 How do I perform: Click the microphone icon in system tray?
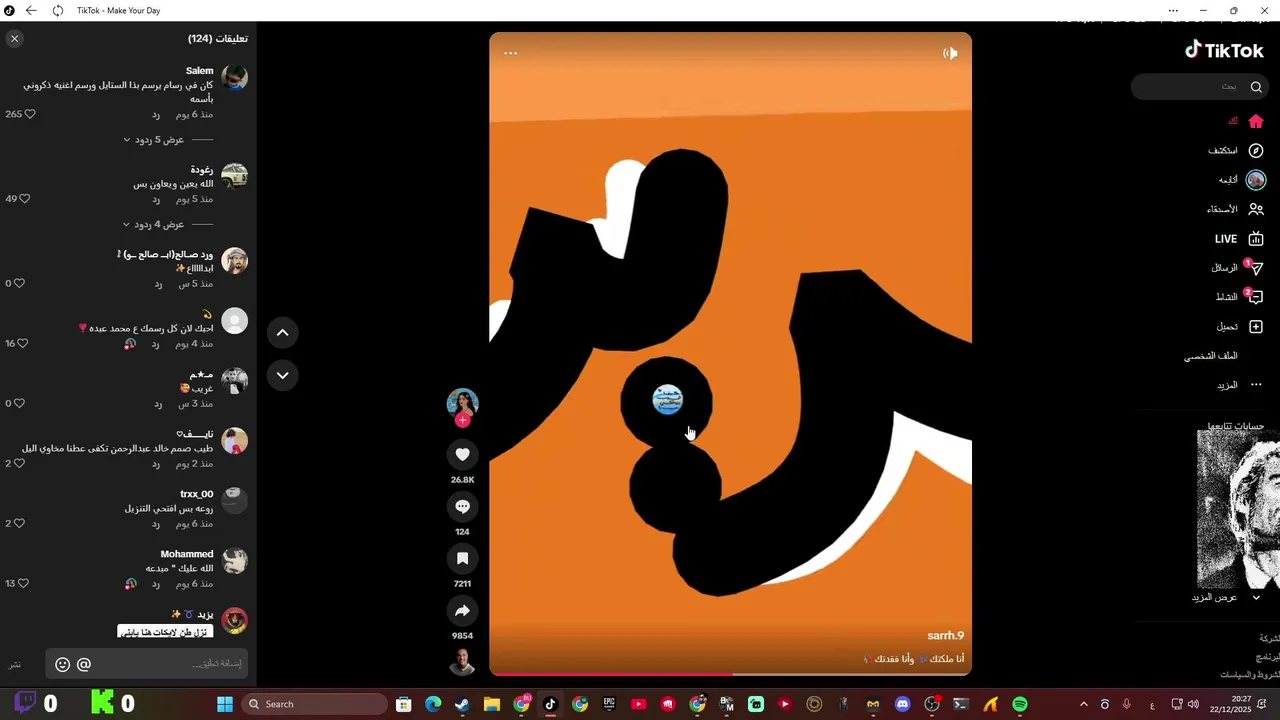click(x=1126, y=704)
